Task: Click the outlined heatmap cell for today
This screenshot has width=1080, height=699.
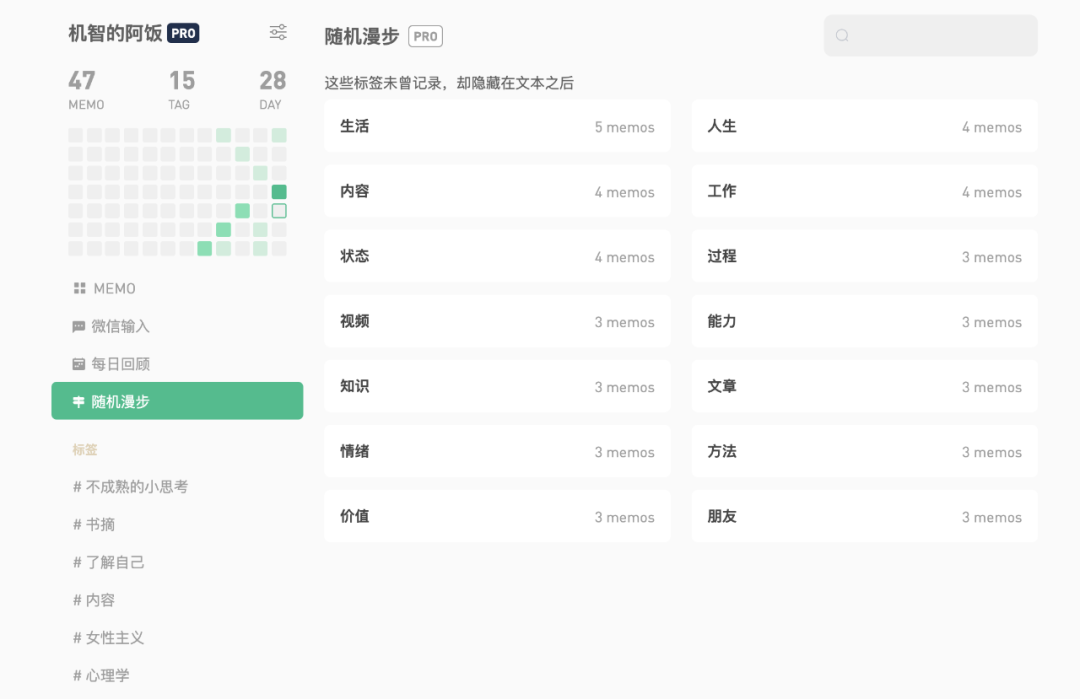Action: click(279, 211)
